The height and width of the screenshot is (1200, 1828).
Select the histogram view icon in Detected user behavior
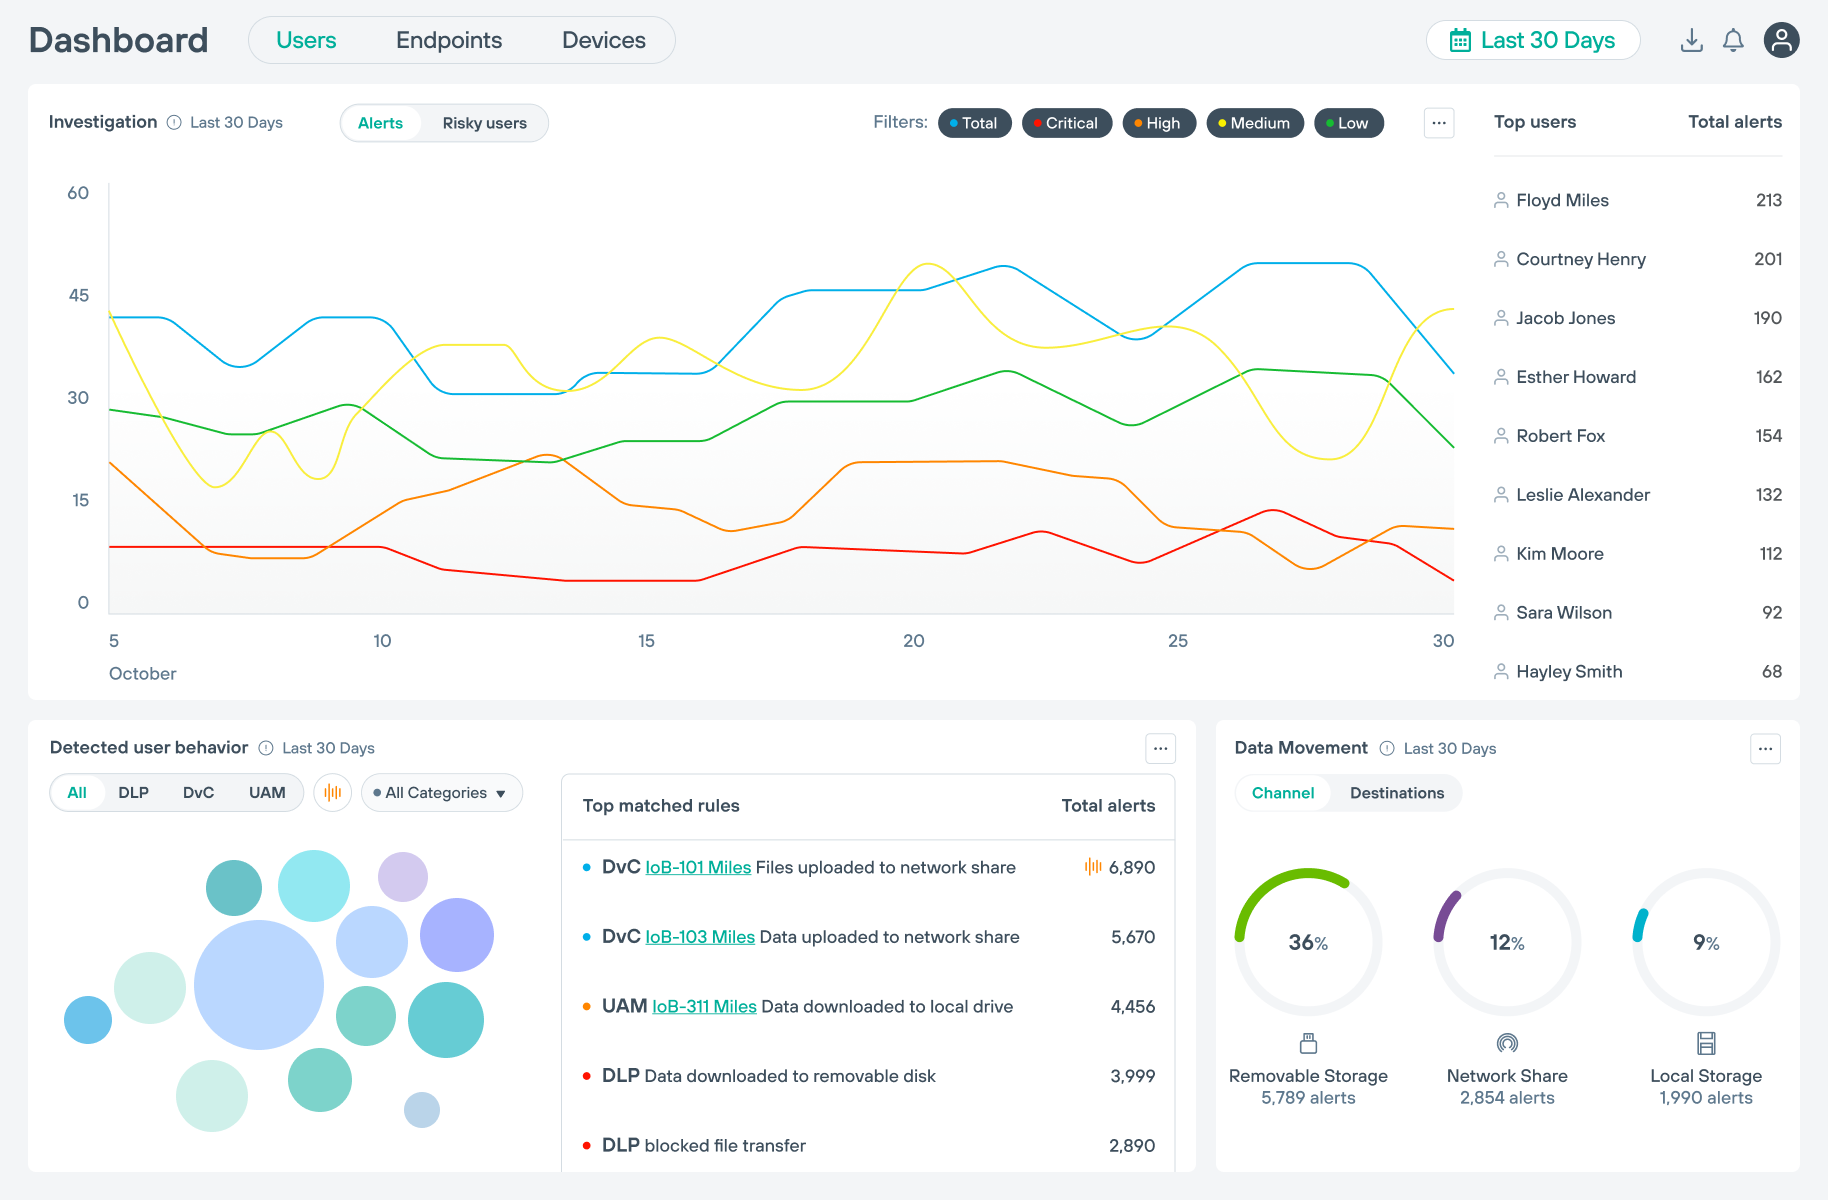[x=332, y=792]
